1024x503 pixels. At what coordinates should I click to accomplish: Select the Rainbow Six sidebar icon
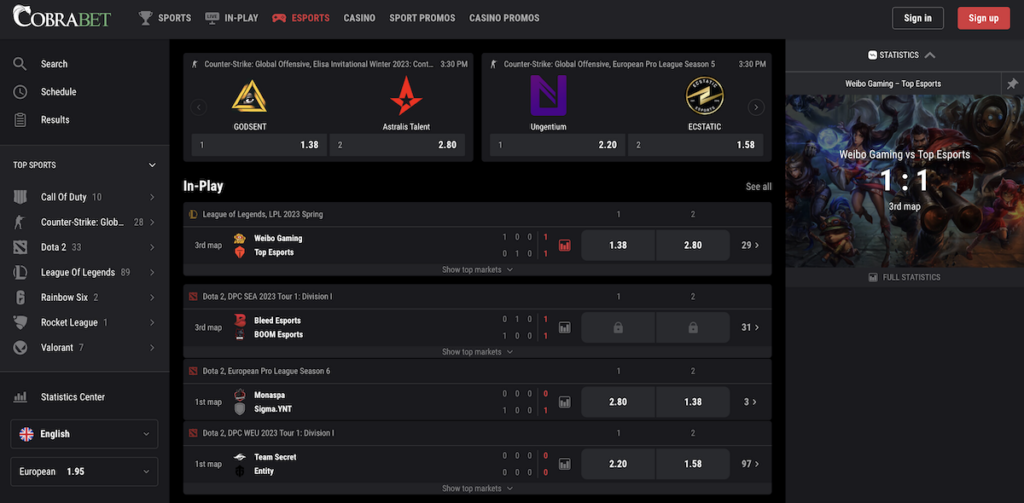point(20,298)
